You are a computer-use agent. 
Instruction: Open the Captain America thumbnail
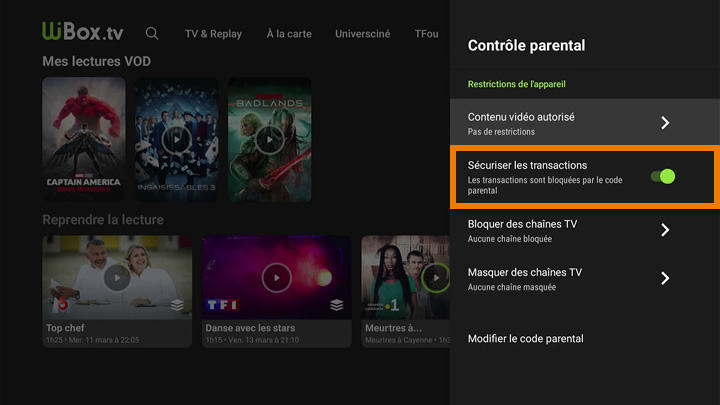[84, 138]
